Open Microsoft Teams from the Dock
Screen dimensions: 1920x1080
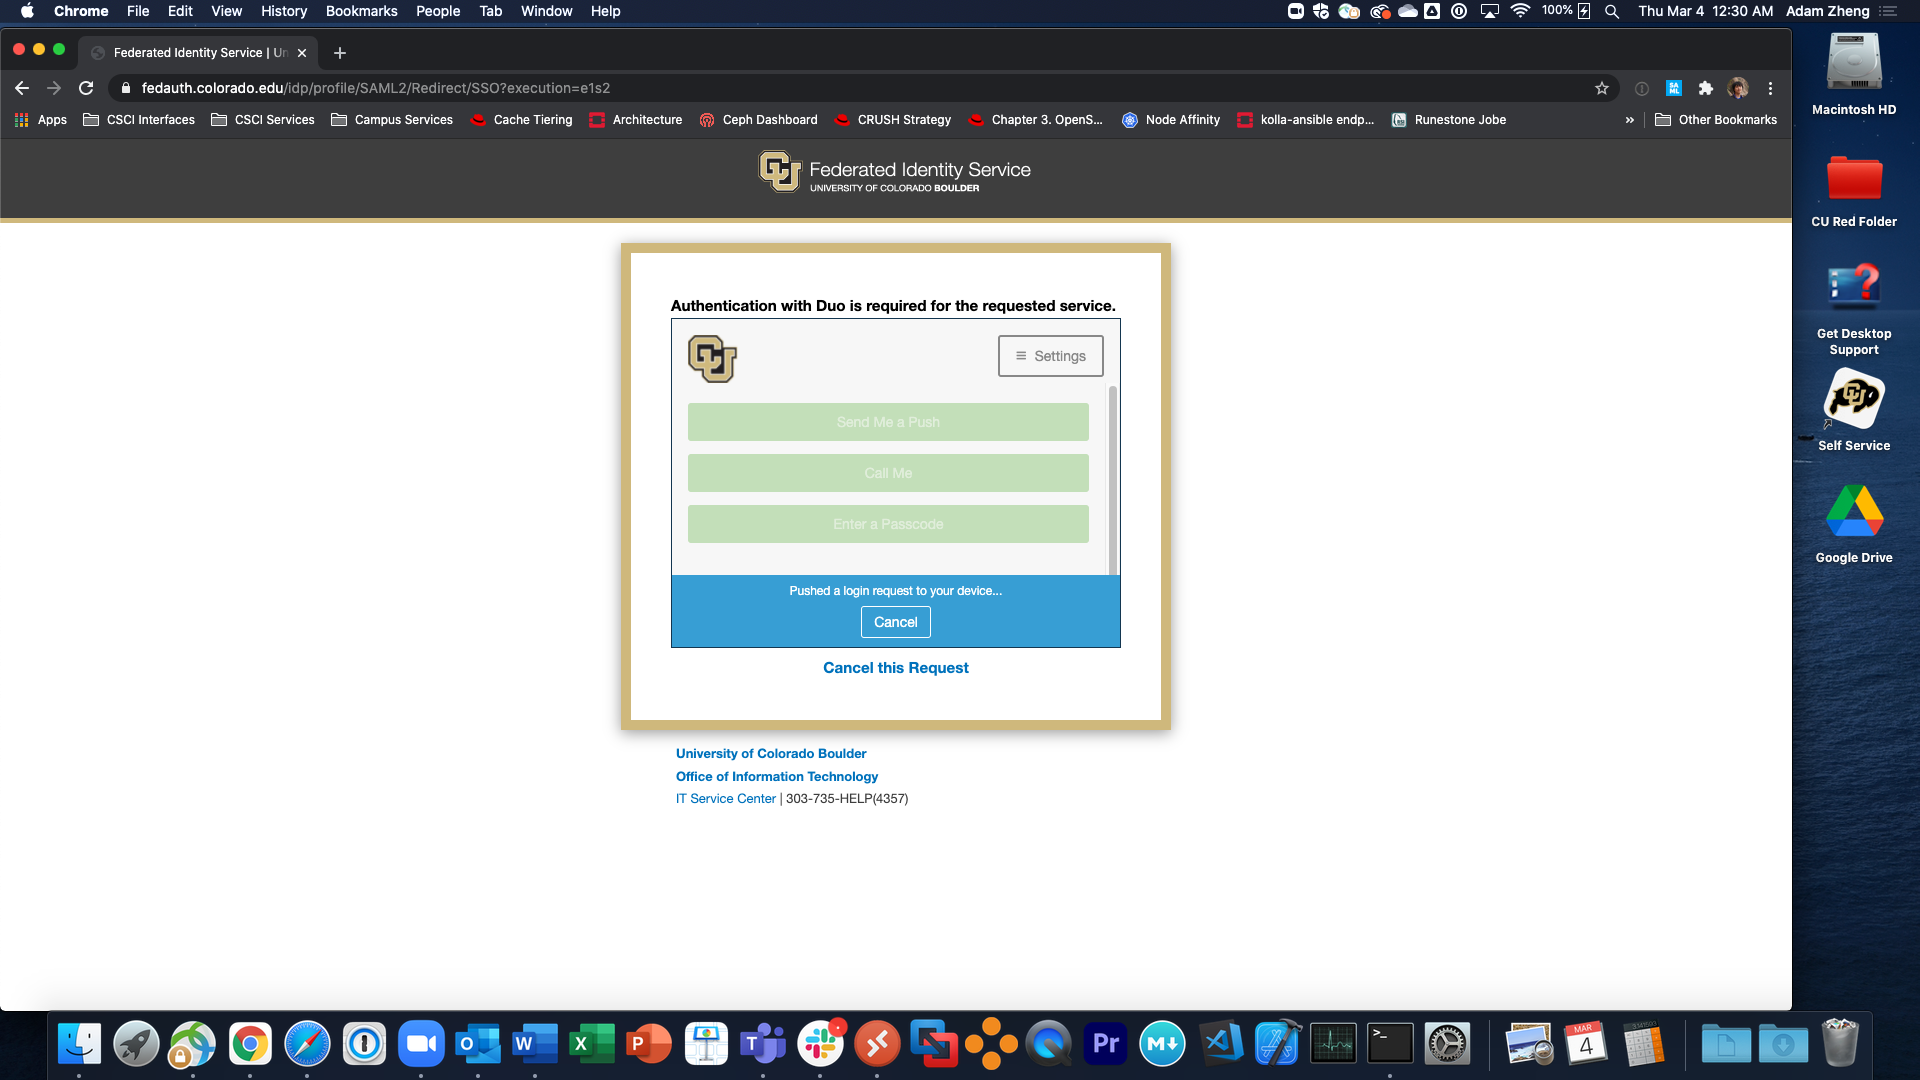coord(763,1044)
